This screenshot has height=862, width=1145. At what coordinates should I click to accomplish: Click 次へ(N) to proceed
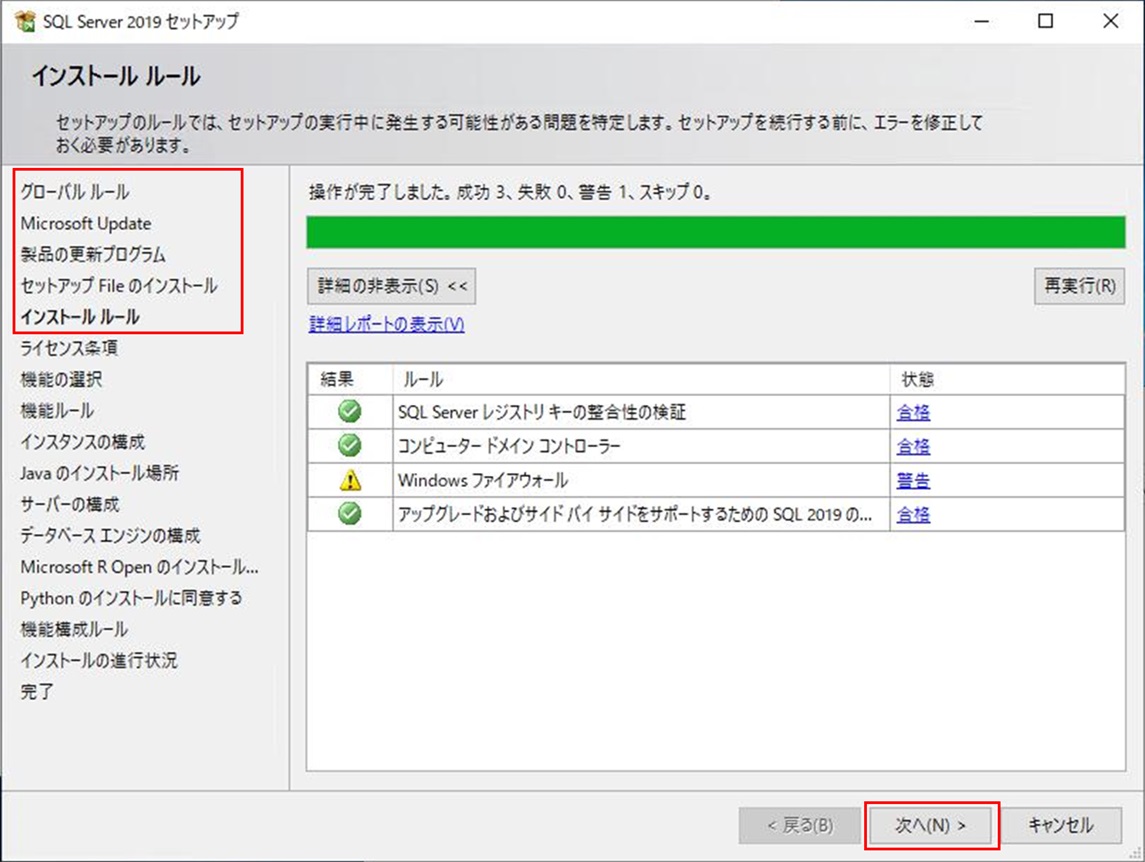point(931,825)
